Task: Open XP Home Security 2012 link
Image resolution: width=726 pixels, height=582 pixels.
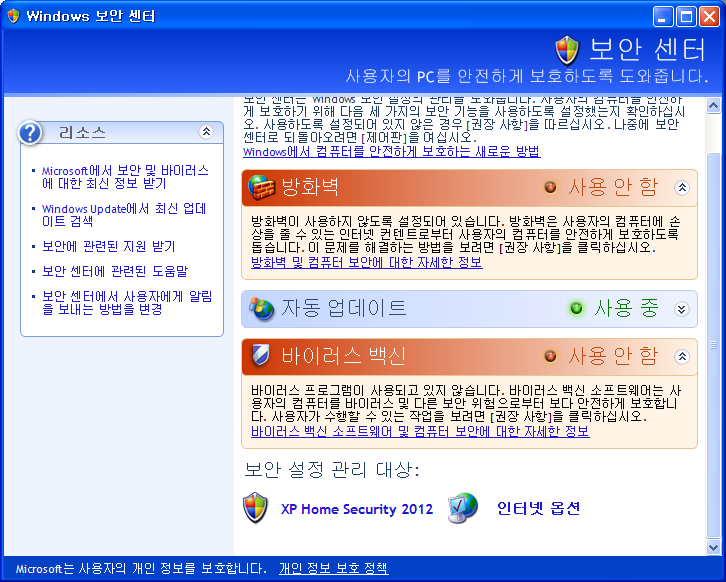Action: click(357, 509)
